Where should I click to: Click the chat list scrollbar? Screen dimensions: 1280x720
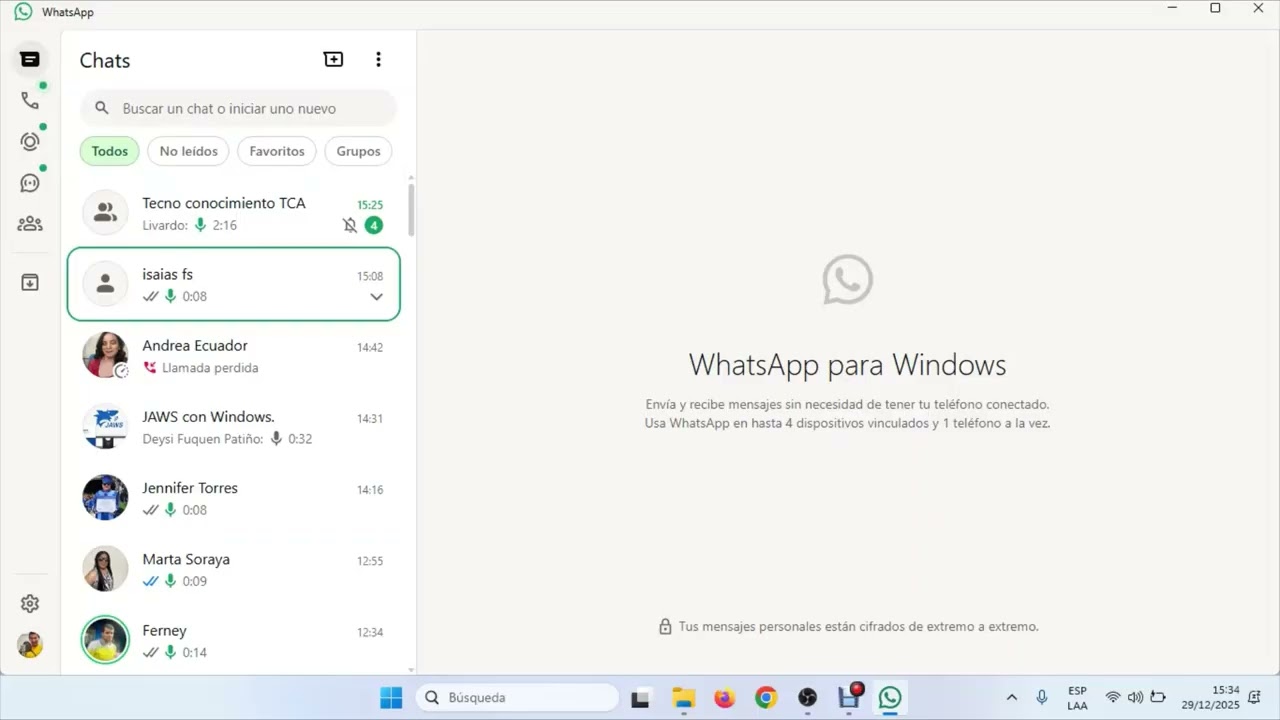click(411, 210)
